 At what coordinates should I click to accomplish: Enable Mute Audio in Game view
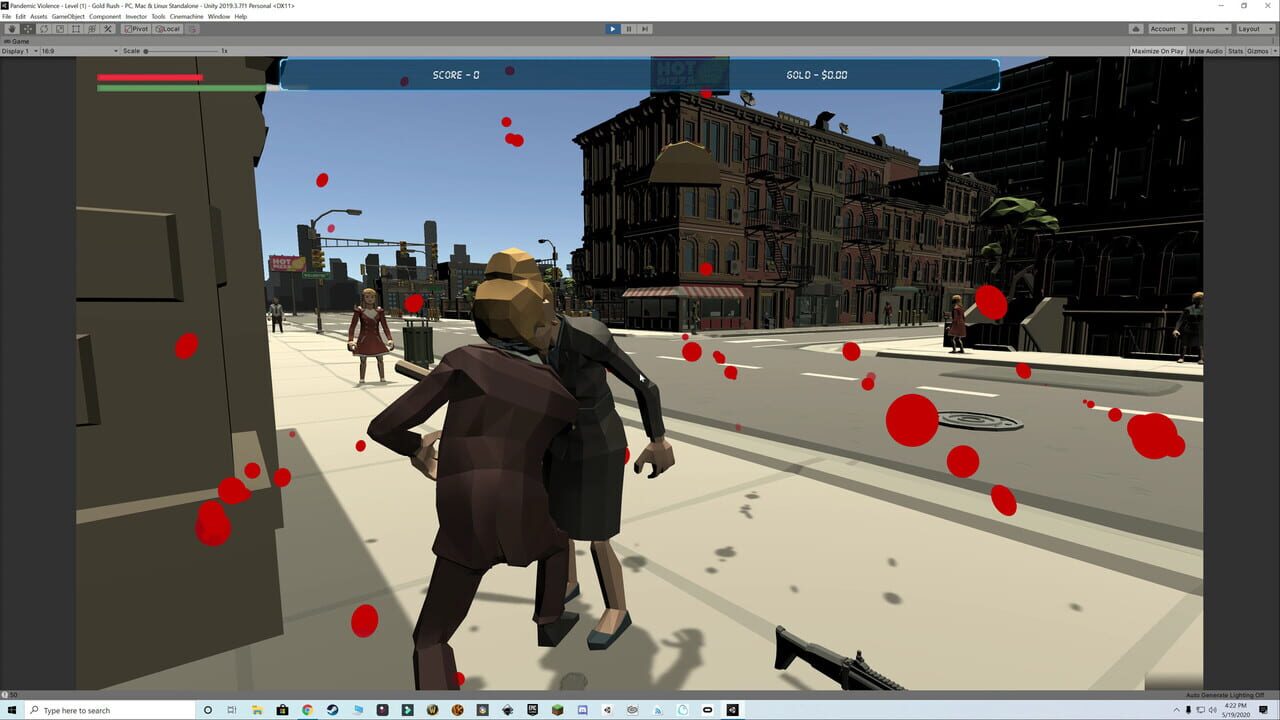(x=1206, y=50)
